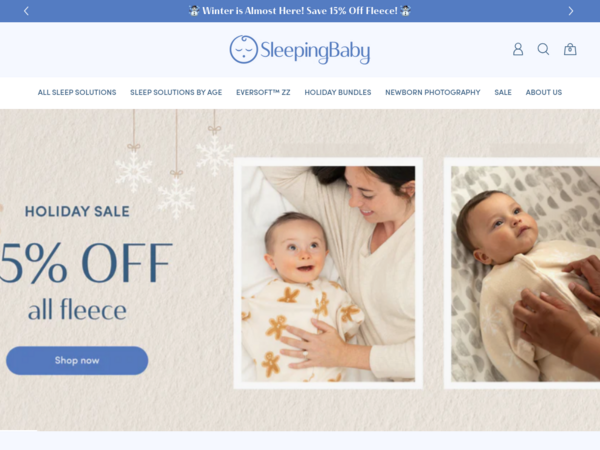Show previous announcement with left arrow
This screenshot has height=450, width=600.
point(26,11)
